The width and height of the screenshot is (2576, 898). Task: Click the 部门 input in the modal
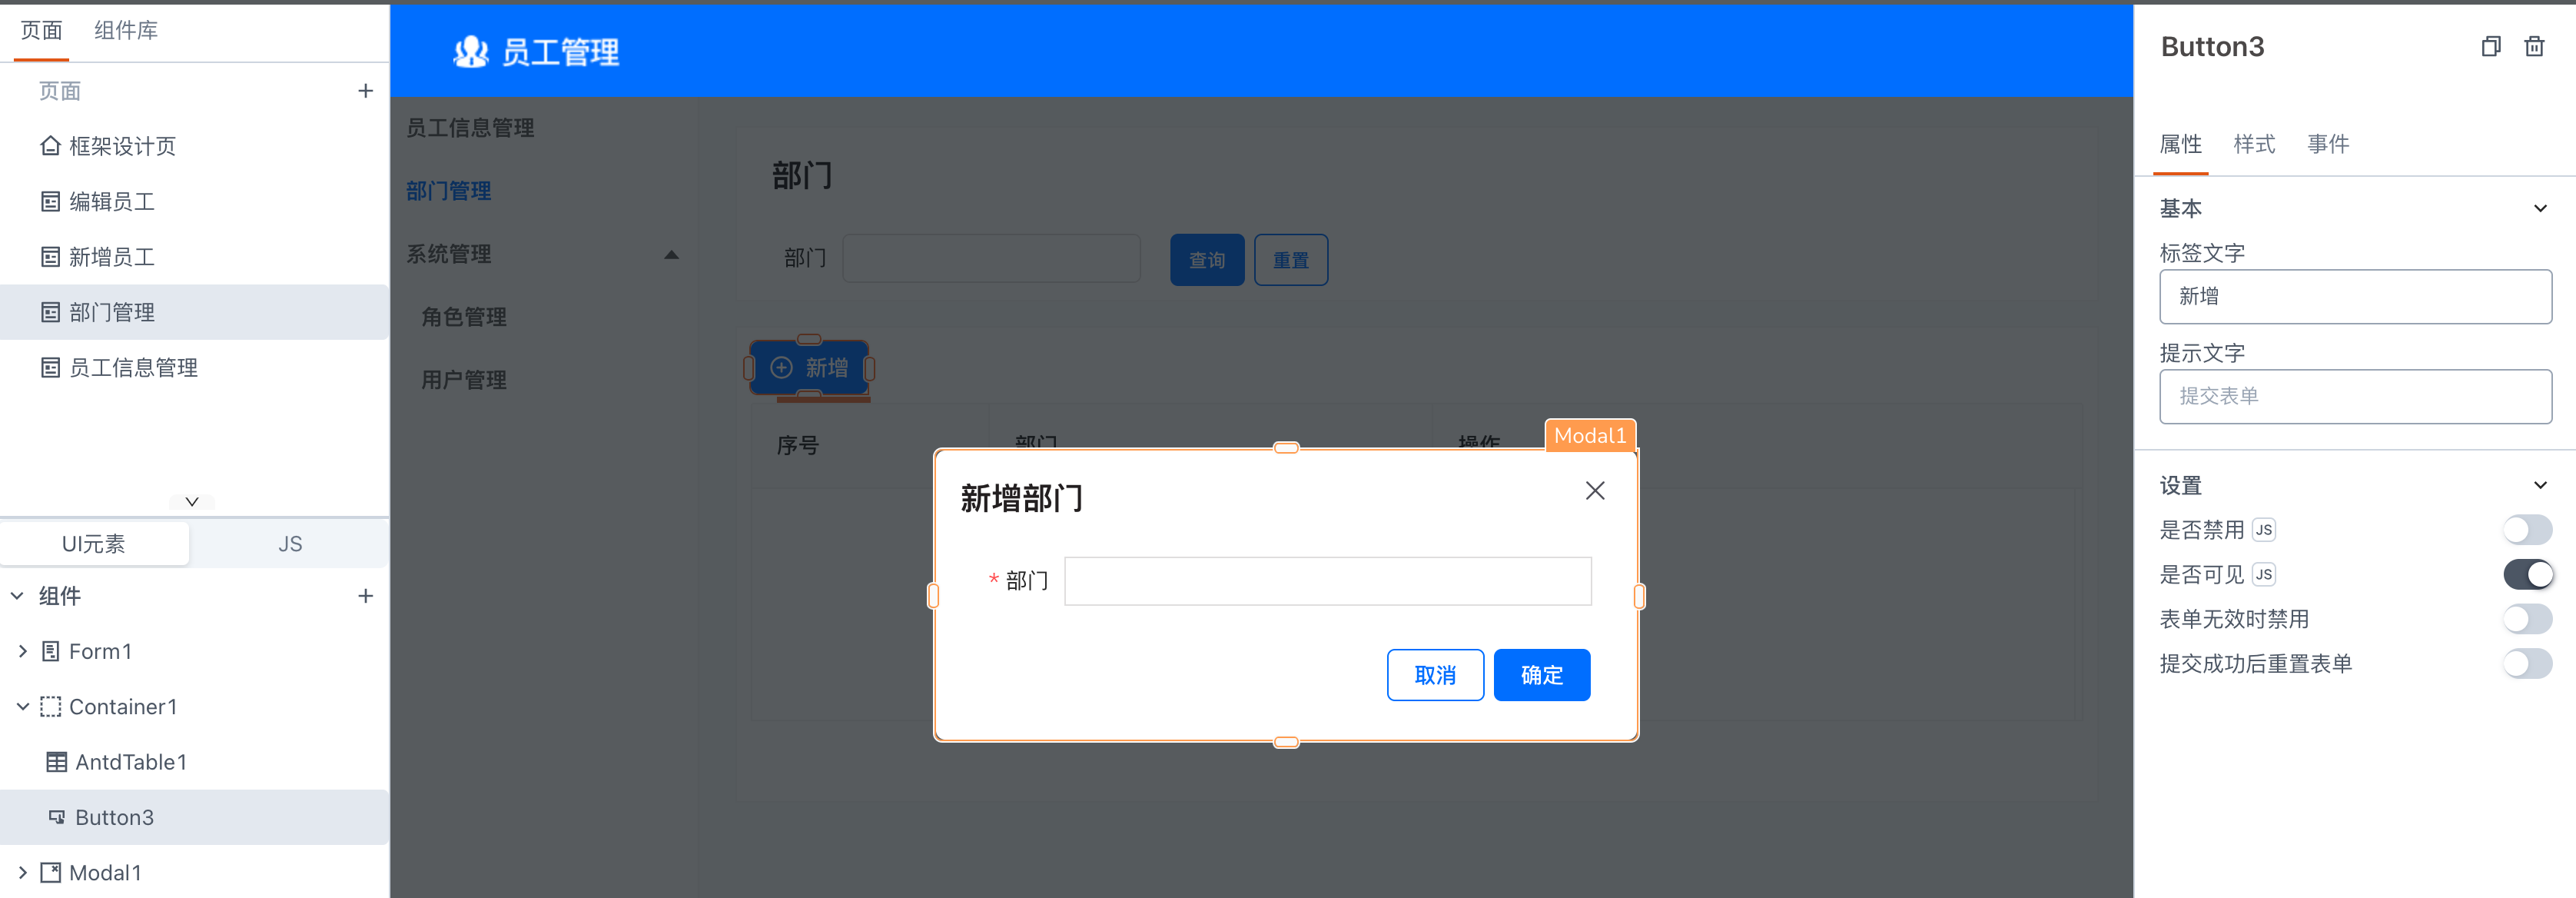pos(1327,581)
